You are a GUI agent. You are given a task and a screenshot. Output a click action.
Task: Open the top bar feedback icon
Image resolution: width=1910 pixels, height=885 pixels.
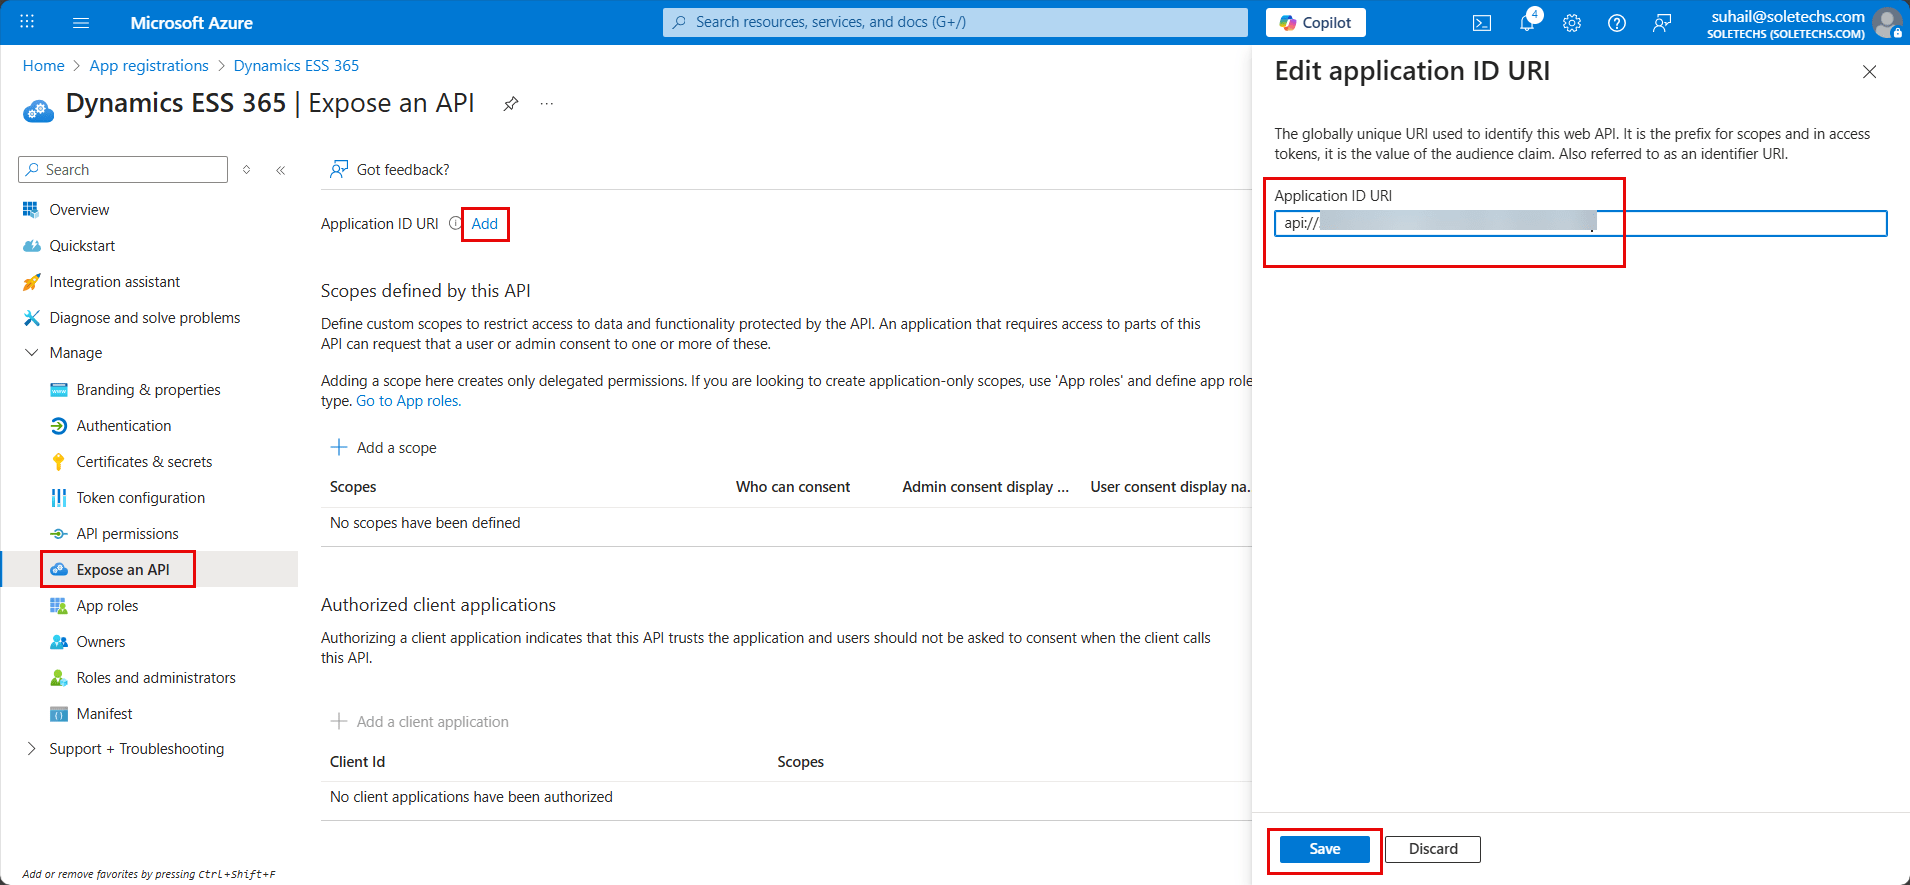(1662, 23)
